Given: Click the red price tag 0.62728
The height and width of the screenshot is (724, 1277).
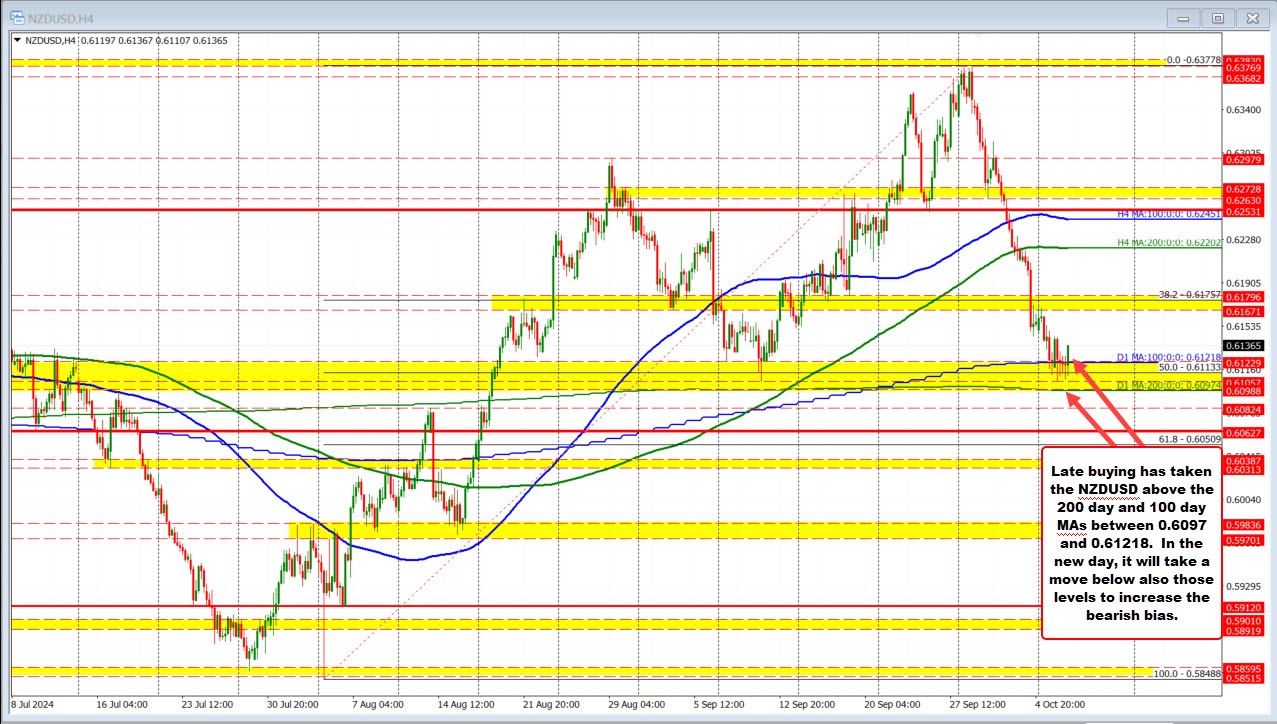Looking at the screenshot, I should (1242, 188).
